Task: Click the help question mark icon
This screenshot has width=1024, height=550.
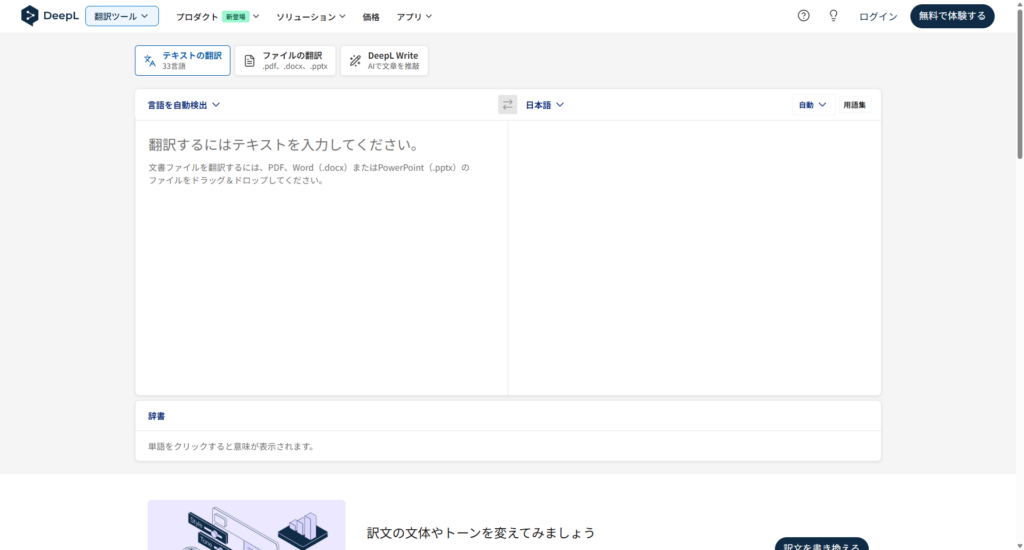Action: pos(803,16)
